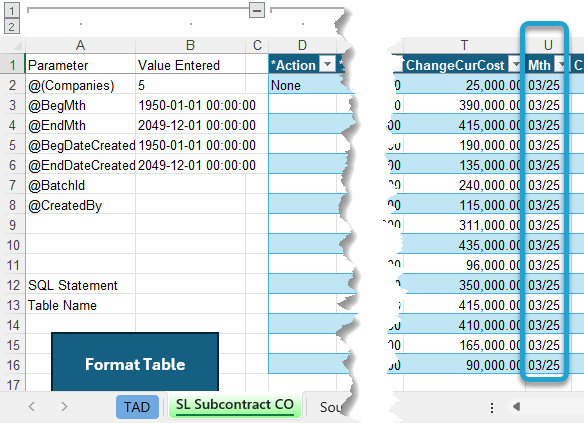This screenshot has width=584, height=423.
Task: Select the SL Subcontract CO sheet tab
Action: coord(235,405)
